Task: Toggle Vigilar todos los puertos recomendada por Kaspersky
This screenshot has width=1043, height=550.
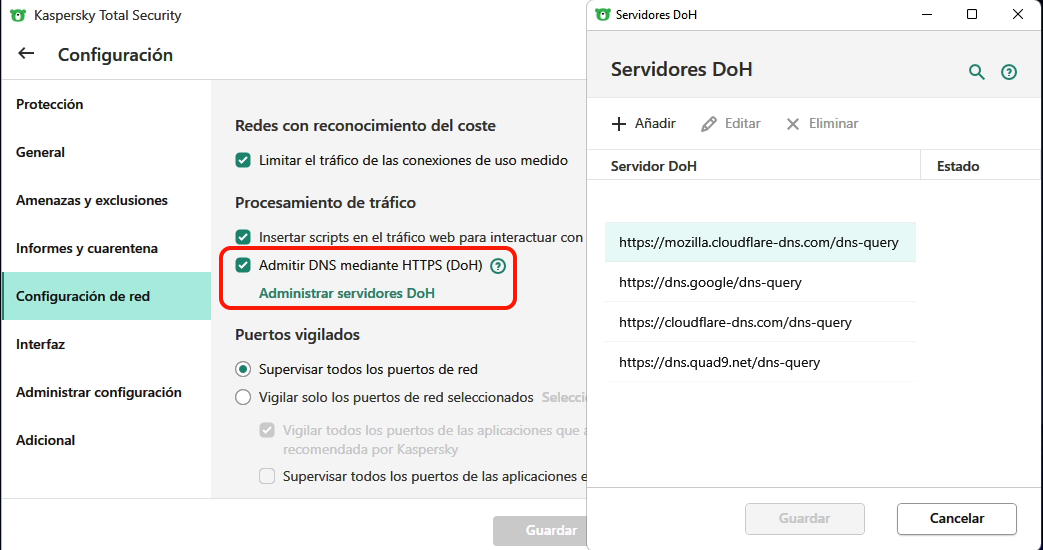Action: pyautogui.click(x=267, y=430)
